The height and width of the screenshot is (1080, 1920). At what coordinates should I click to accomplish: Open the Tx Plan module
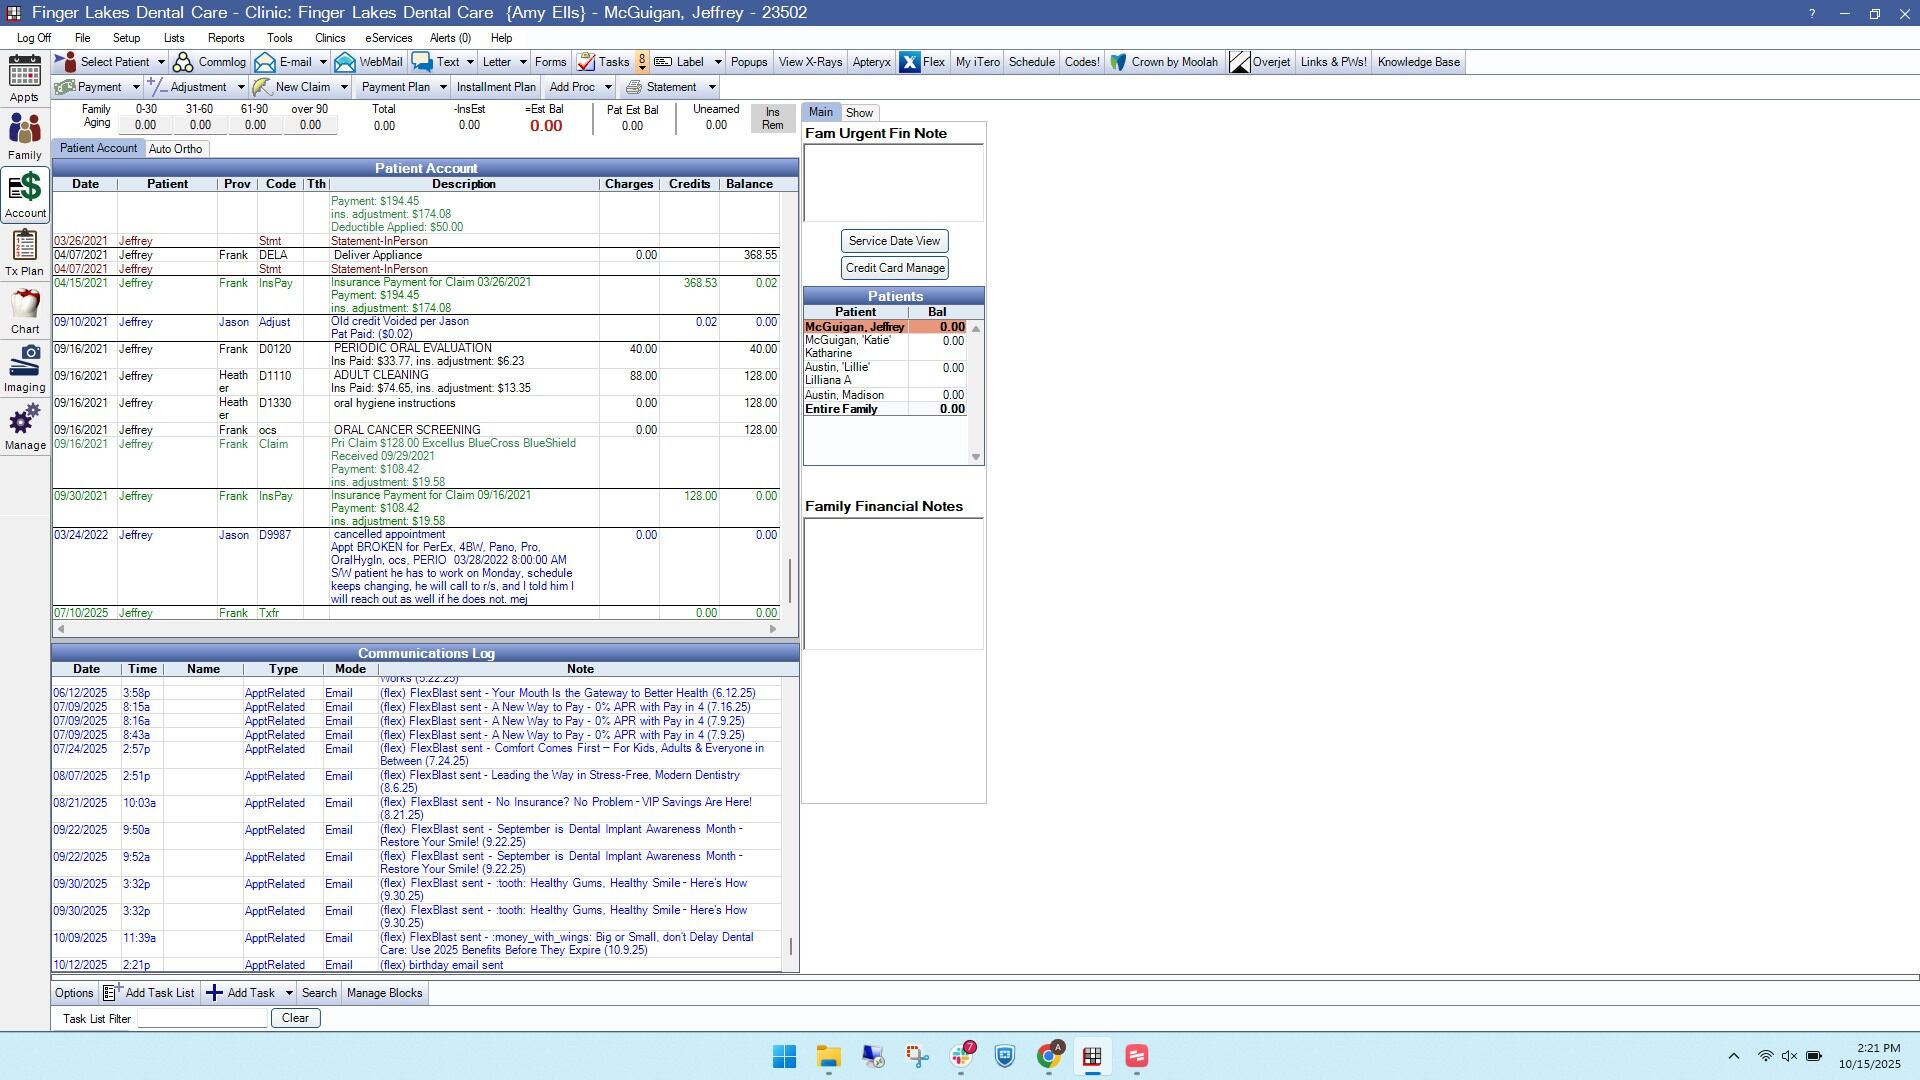24,252
